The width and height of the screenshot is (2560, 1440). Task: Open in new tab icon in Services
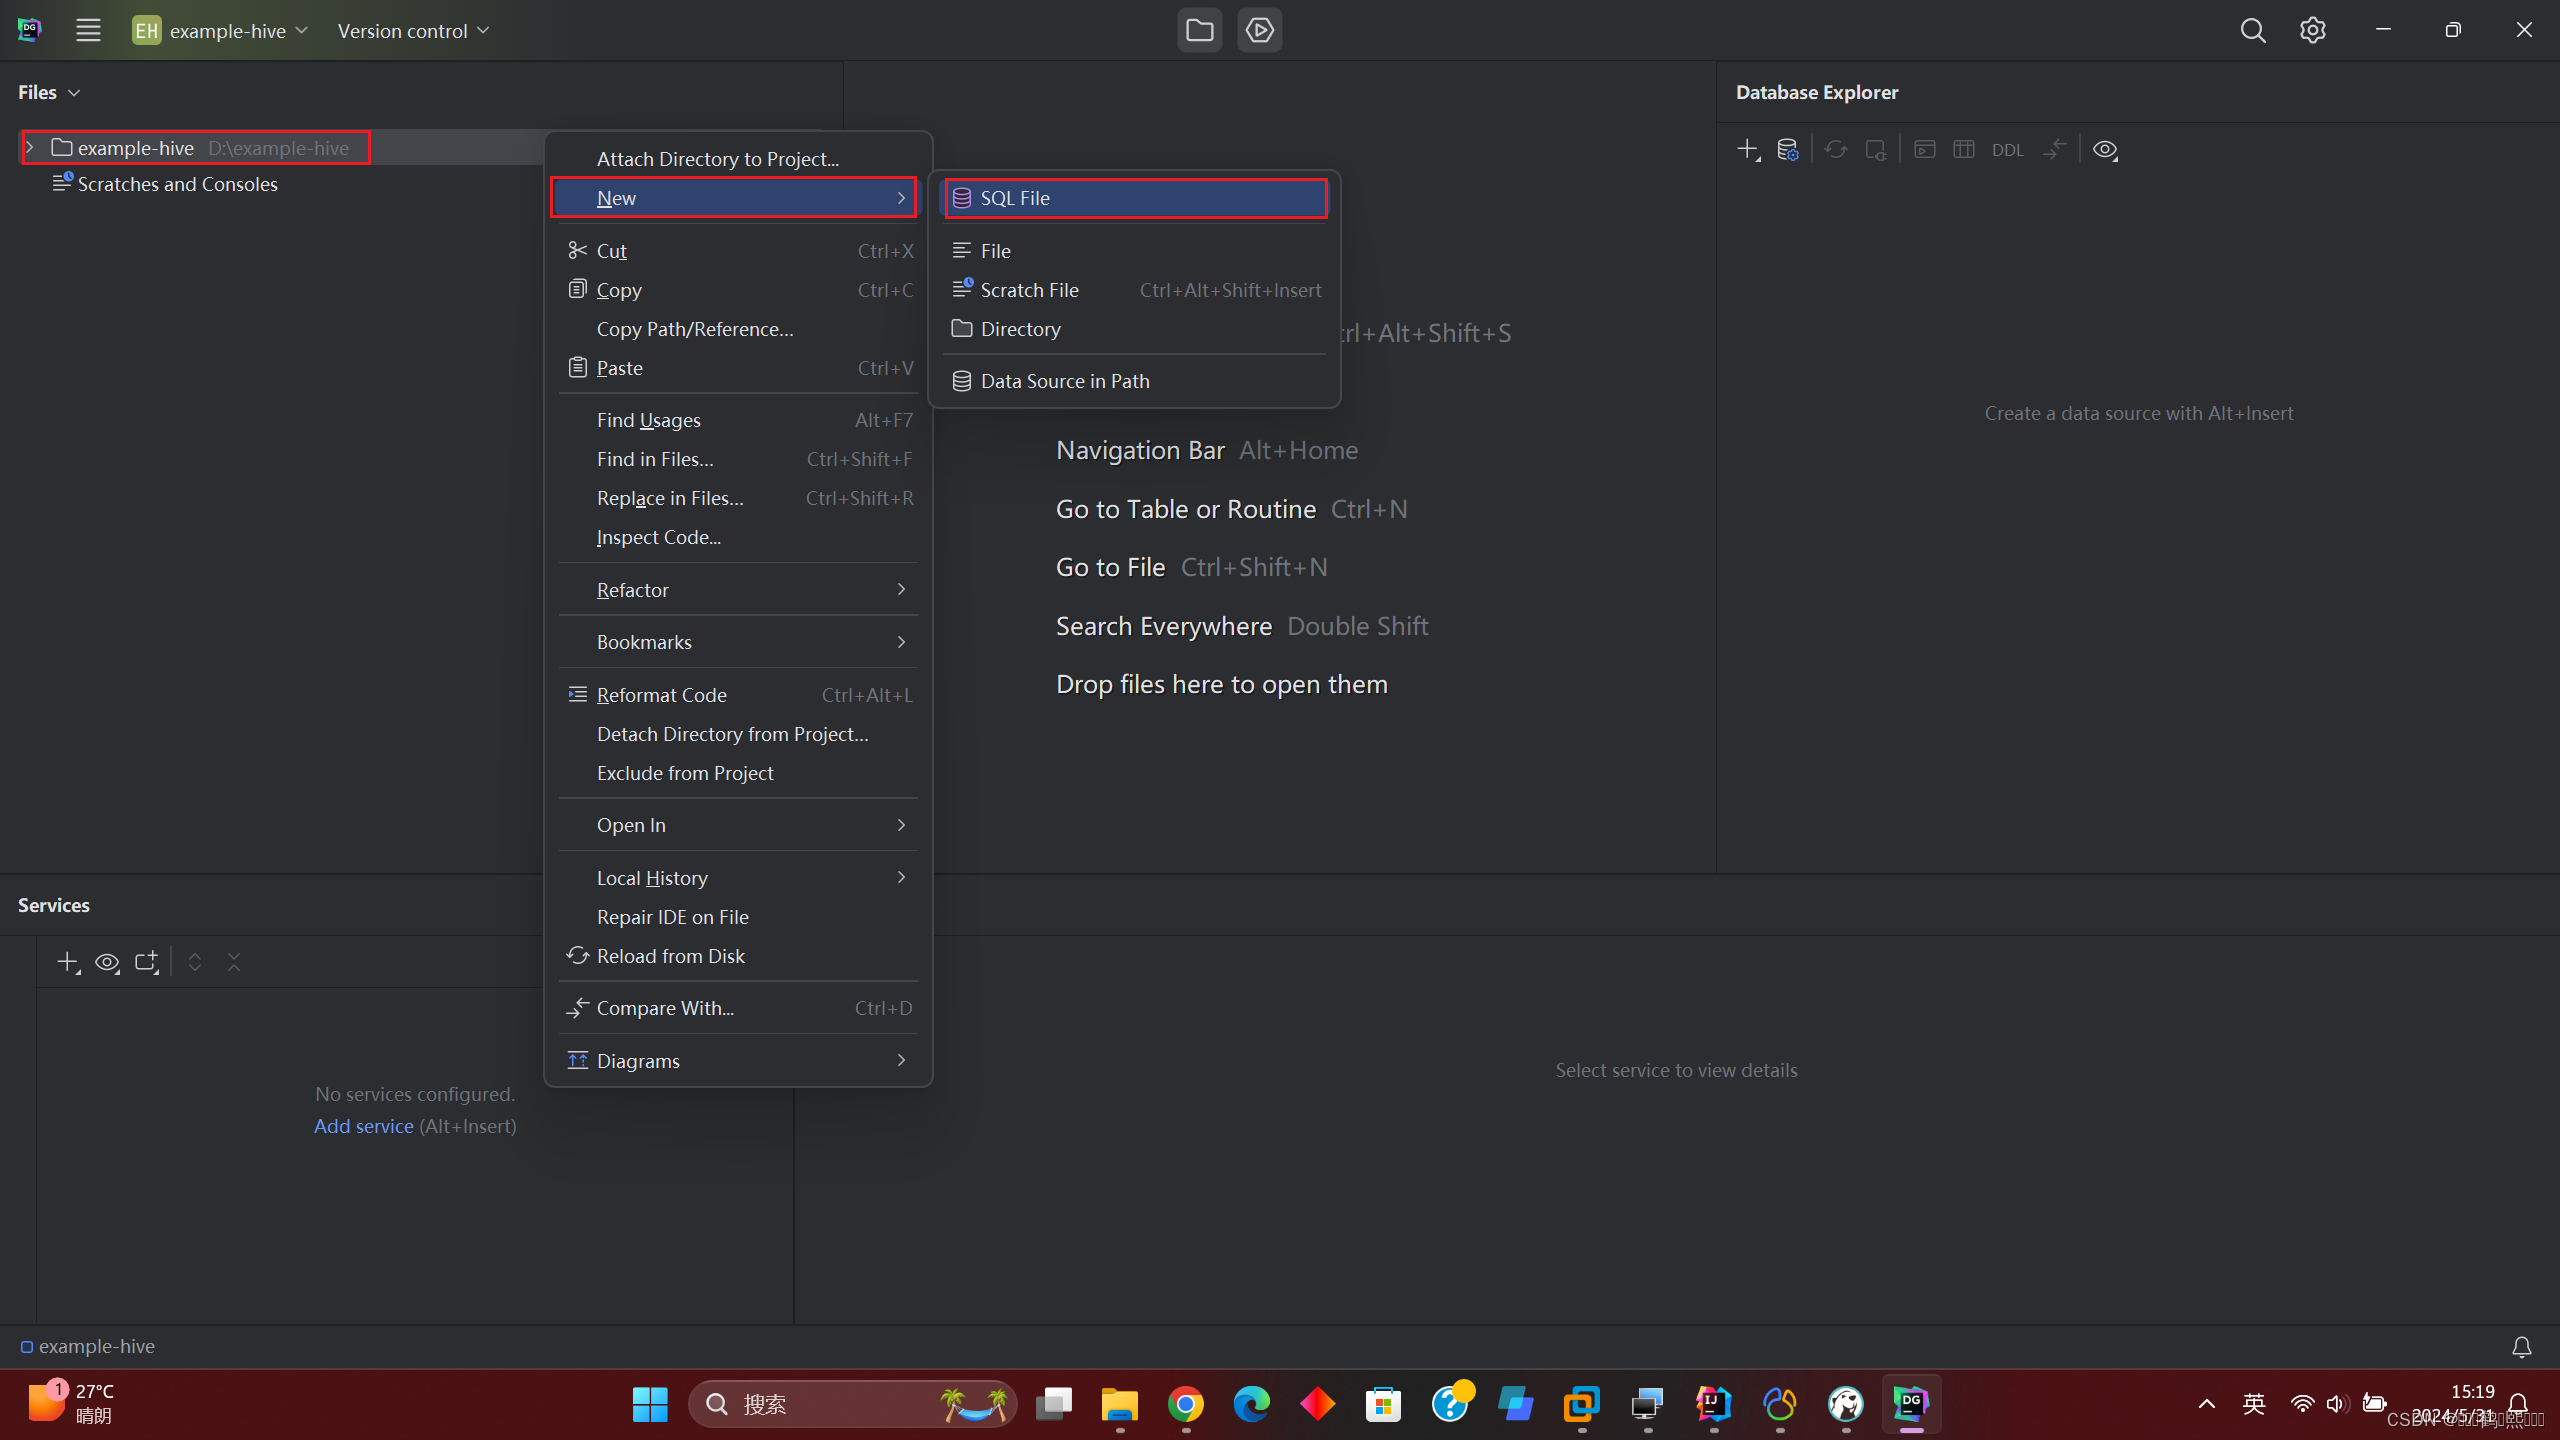[146, 962]
